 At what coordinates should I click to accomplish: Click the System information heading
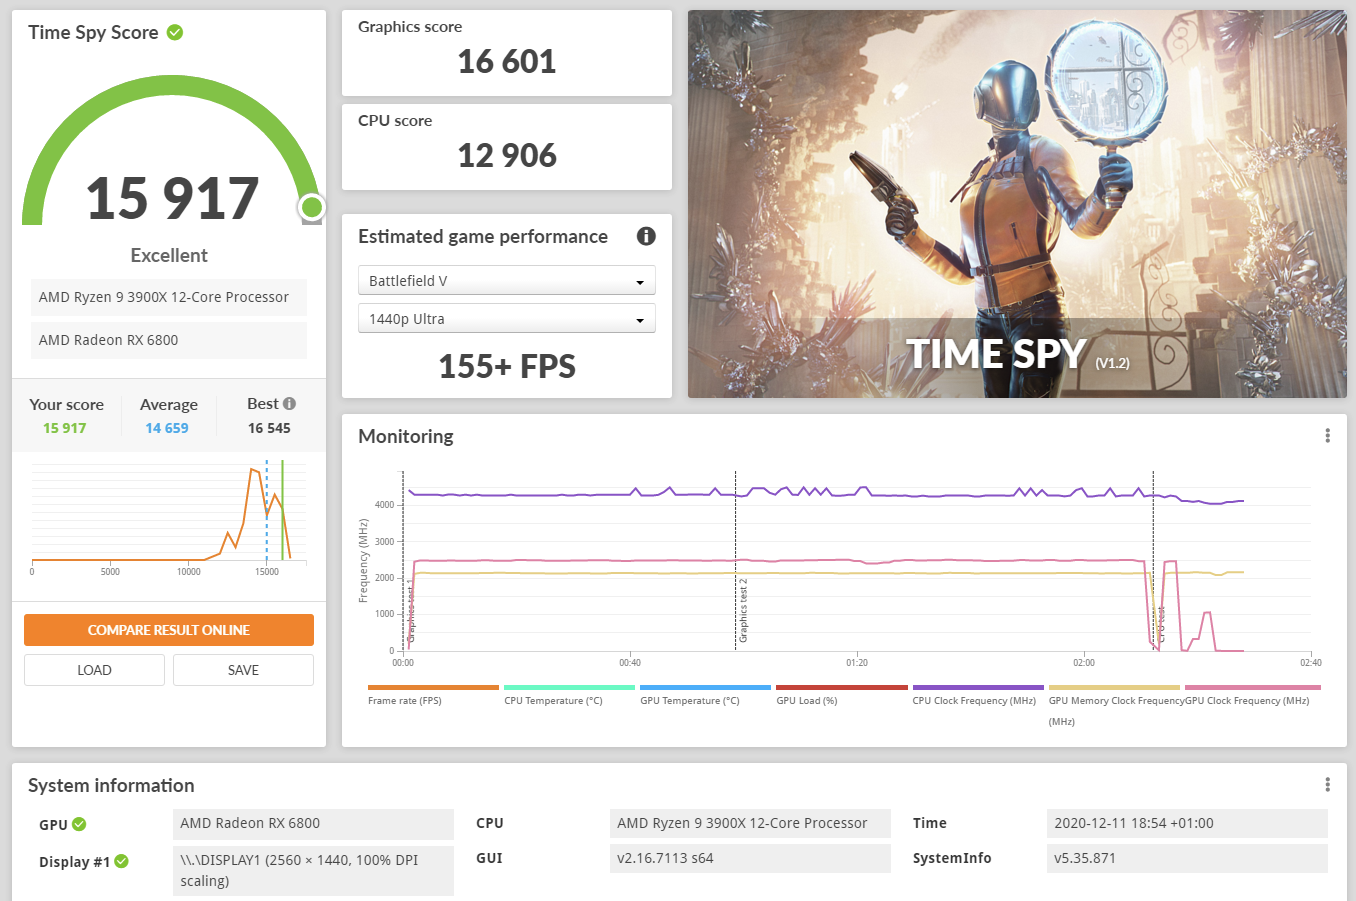point(111,785)
